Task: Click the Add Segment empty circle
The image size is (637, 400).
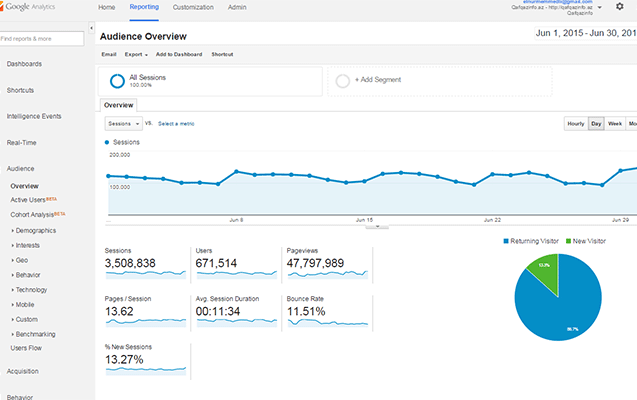Action: pos(342,81)
